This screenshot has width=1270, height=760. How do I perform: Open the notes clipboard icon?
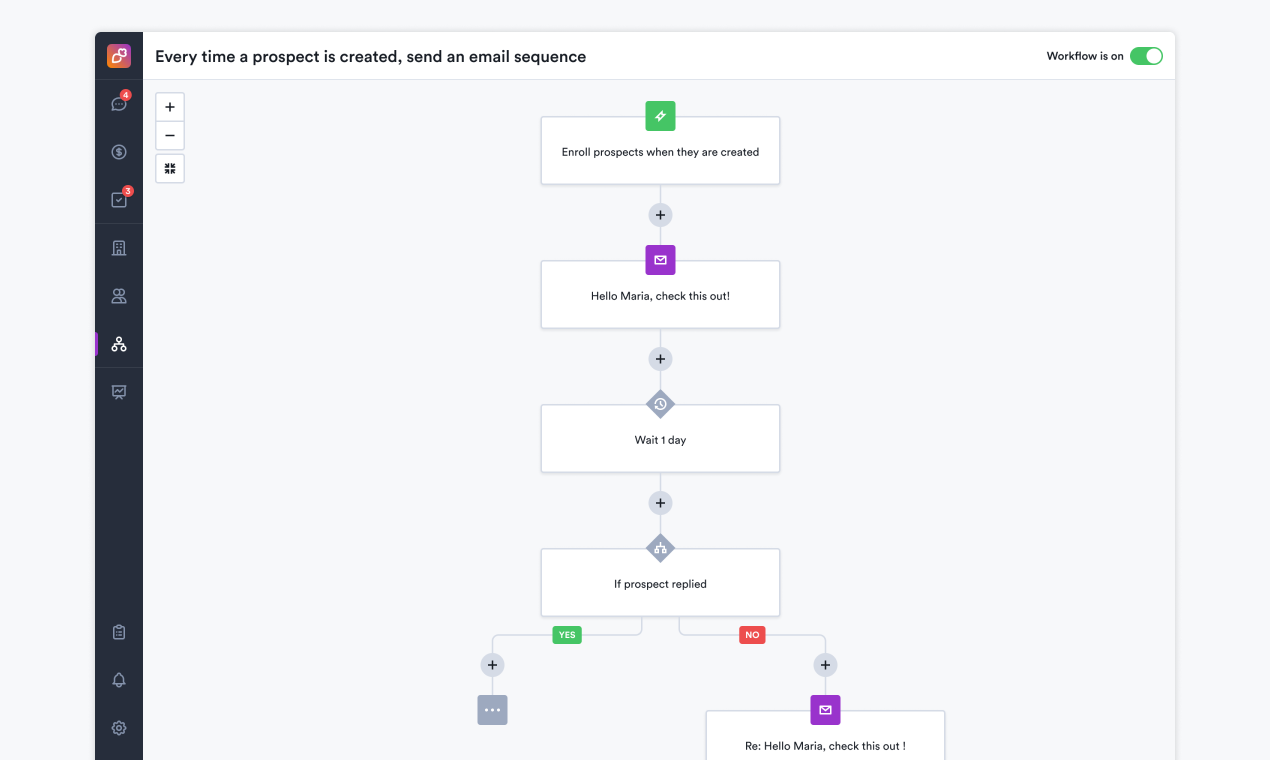[x=118, y=631]
